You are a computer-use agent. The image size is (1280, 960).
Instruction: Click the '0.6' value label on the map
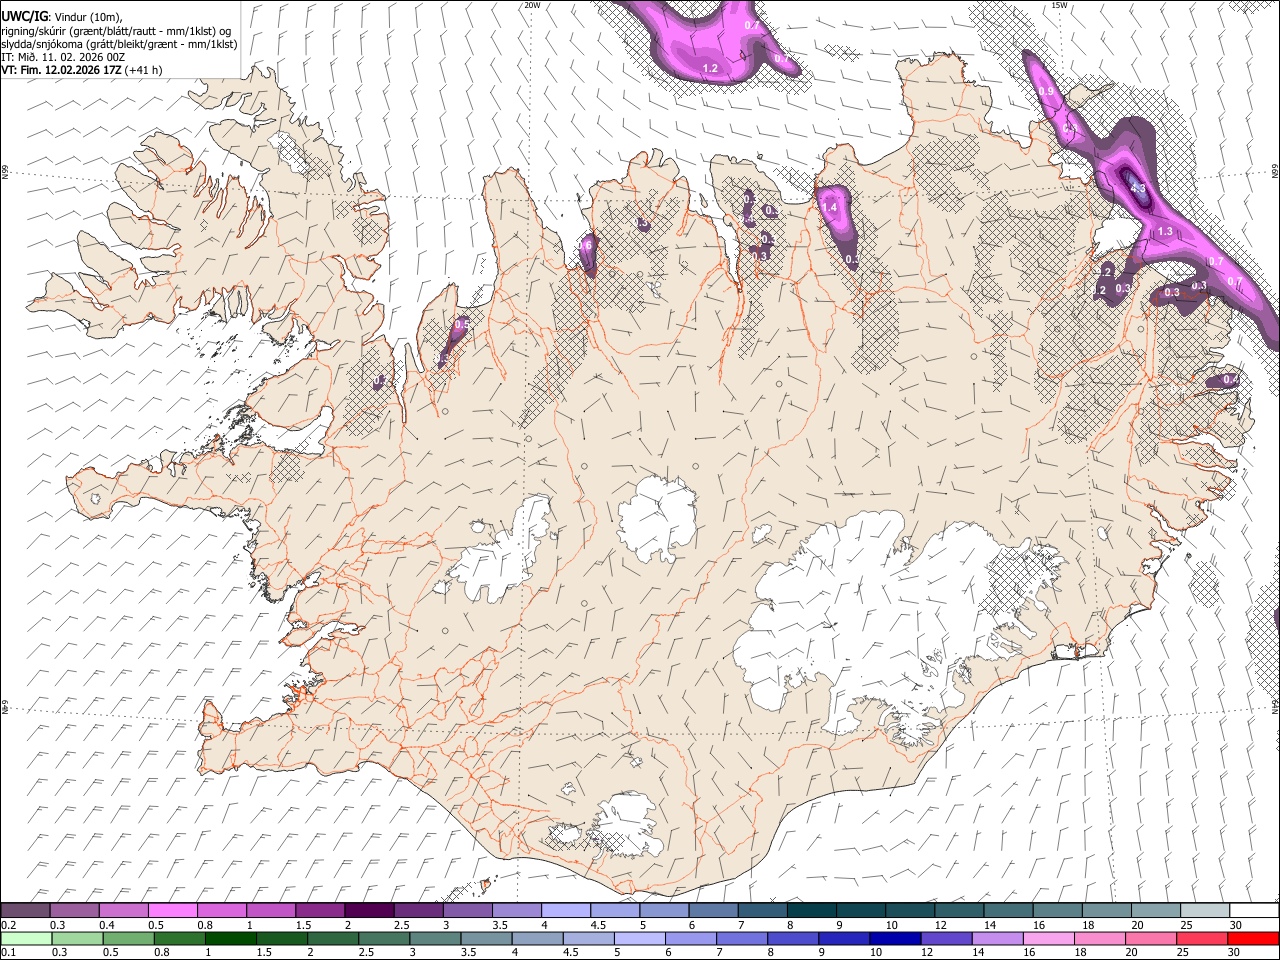586,245
